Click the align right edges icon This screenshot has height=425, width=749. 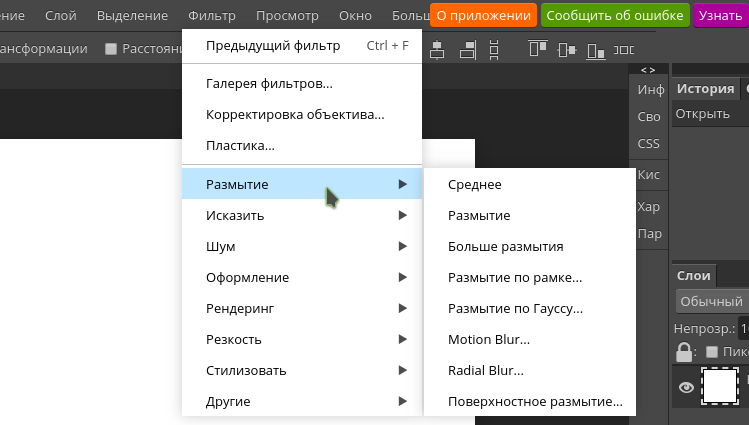coord(468,50)
